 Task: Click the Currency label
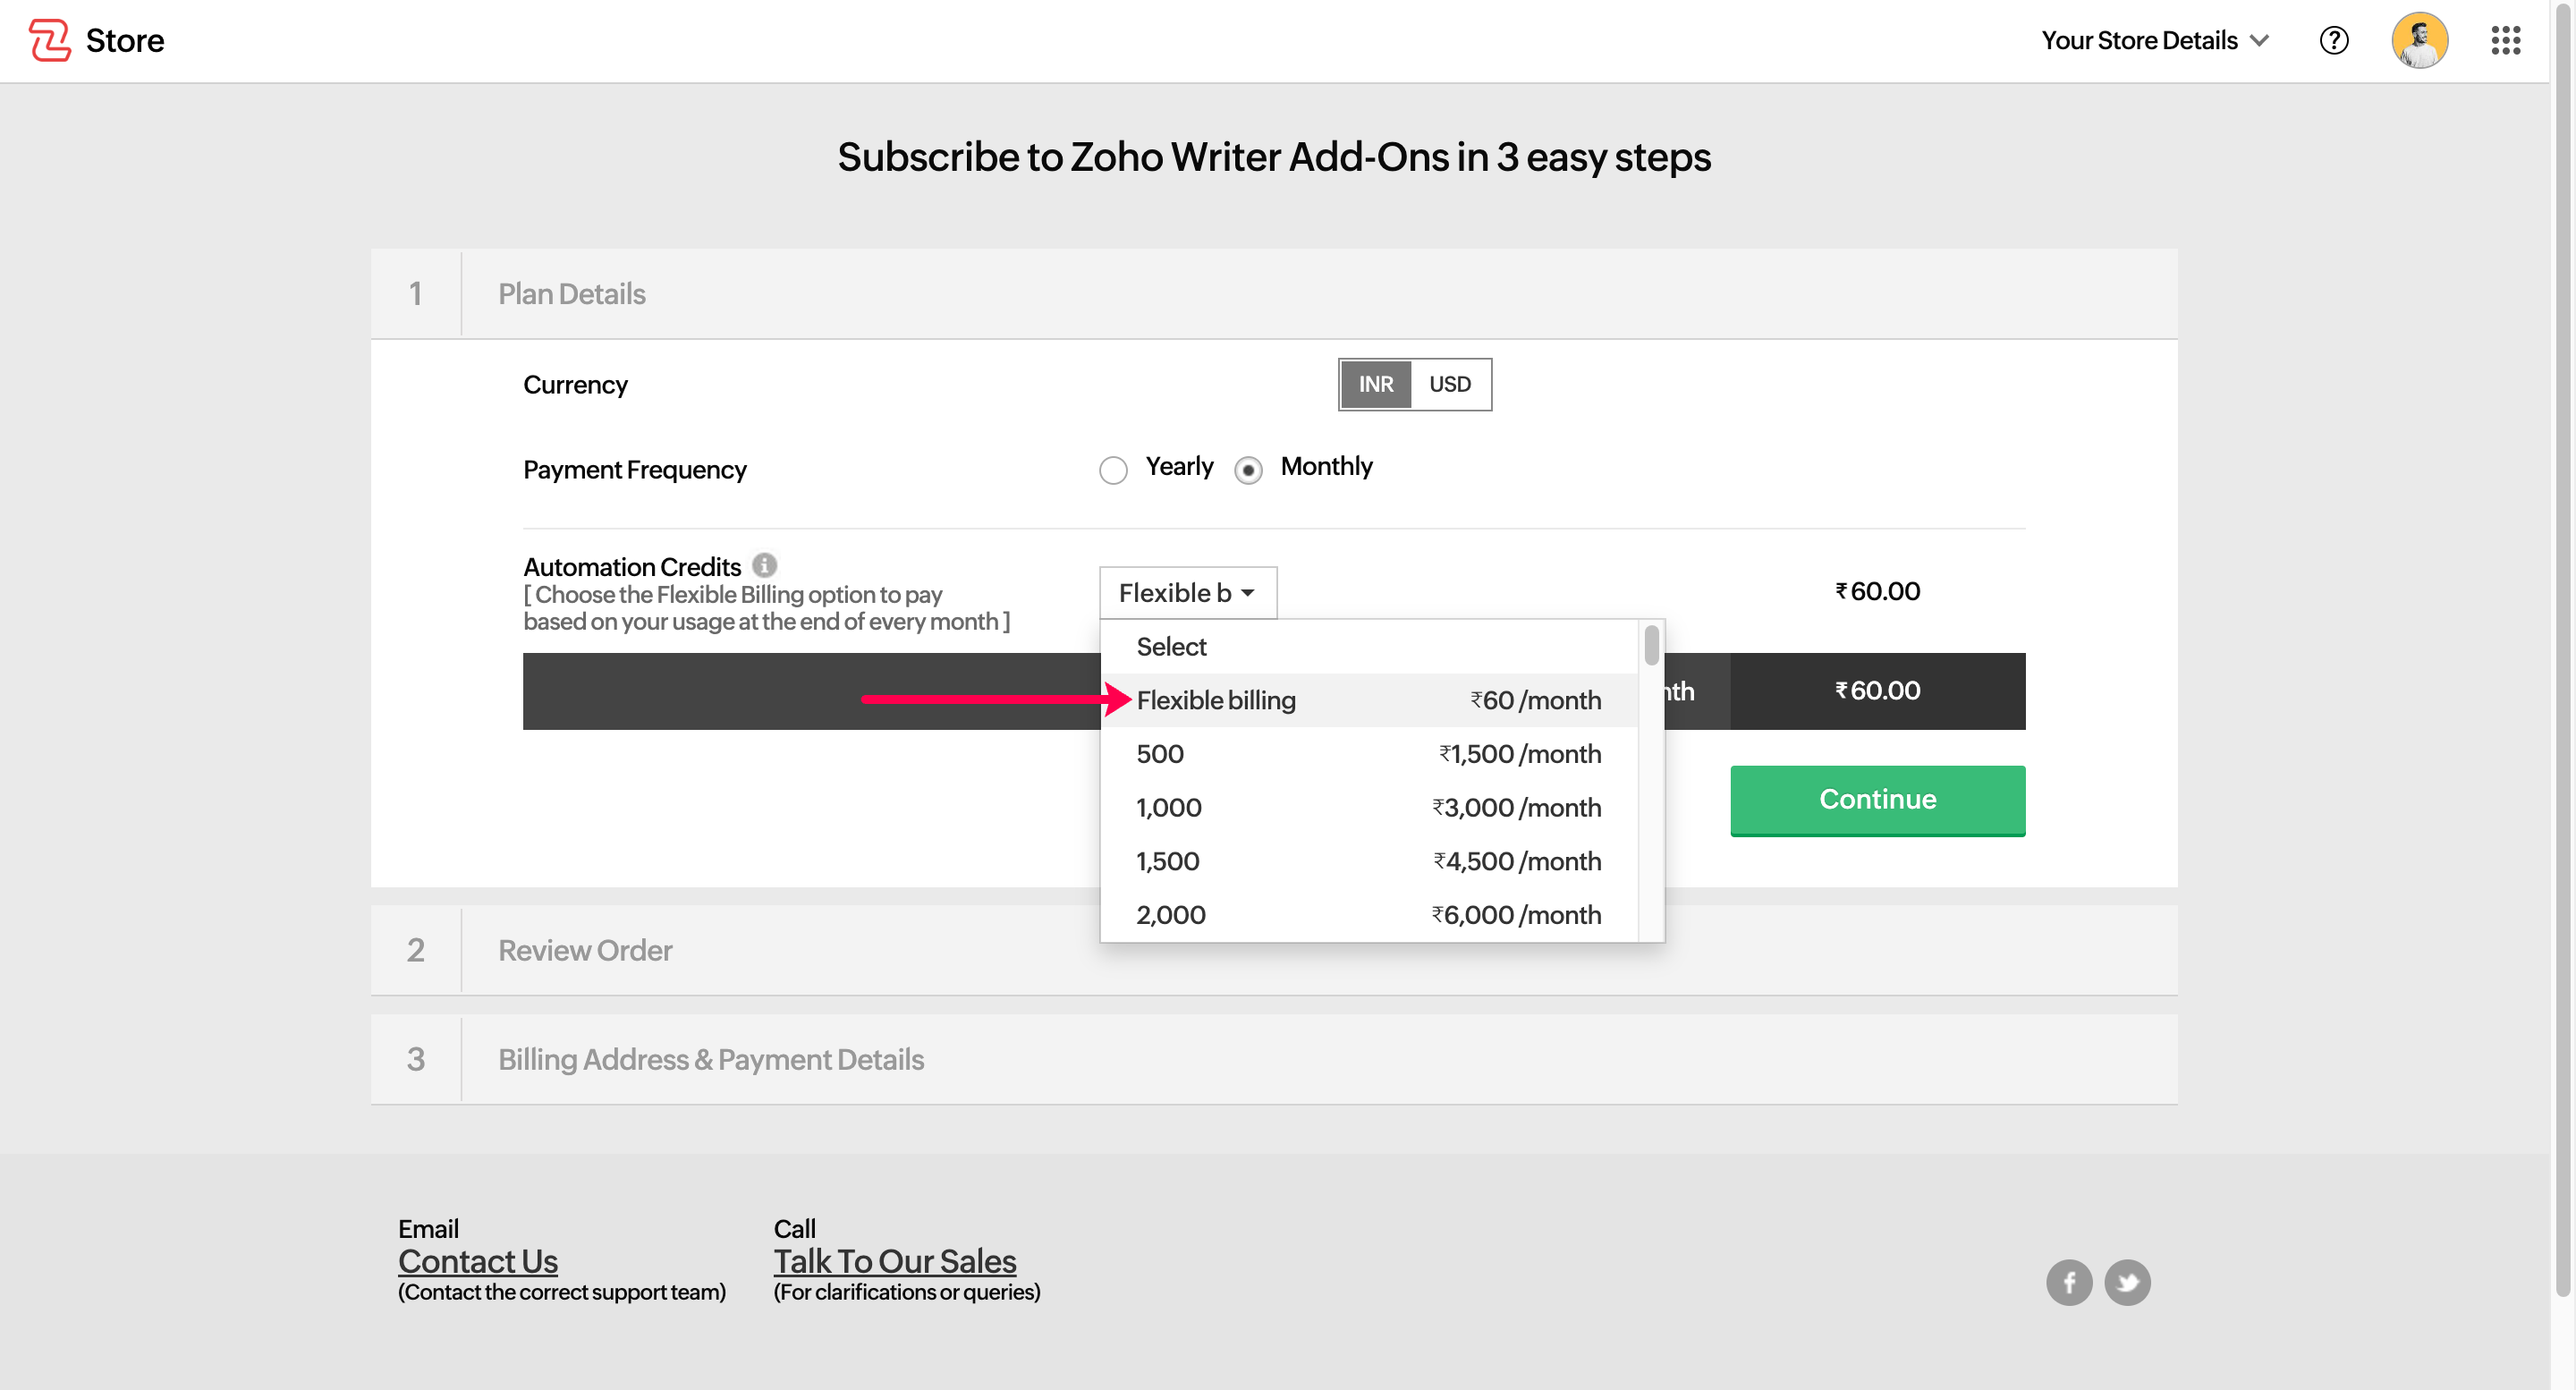575,385
